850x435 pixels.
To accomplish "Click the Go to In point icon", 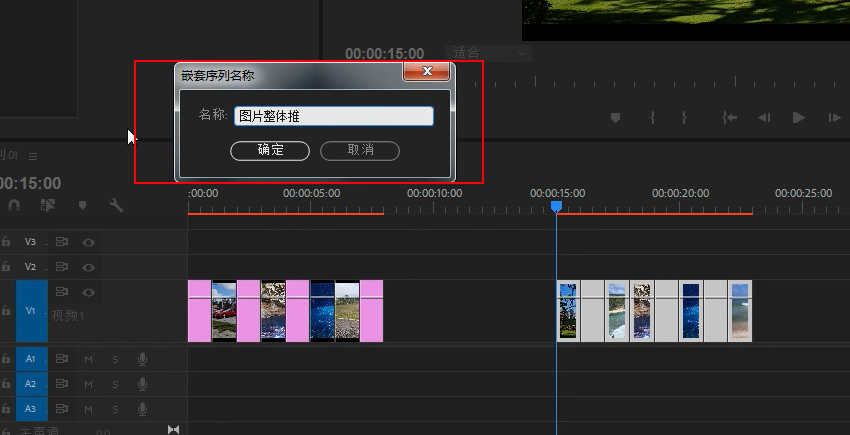I will (730, 118).
